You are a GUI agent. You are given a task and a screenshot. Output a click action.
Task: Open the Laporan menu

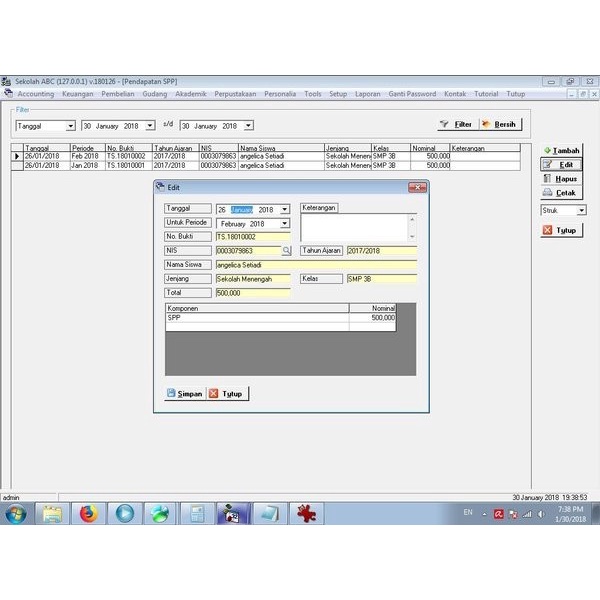pos(368,94)
